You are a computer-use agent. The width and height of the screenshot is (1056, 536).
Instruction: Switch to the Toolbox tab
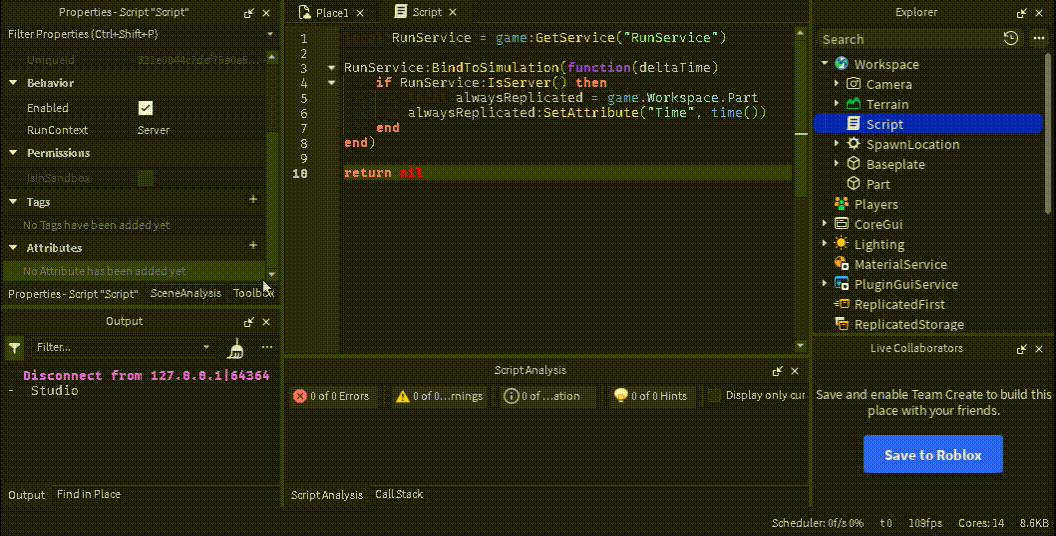coord(253,293)
